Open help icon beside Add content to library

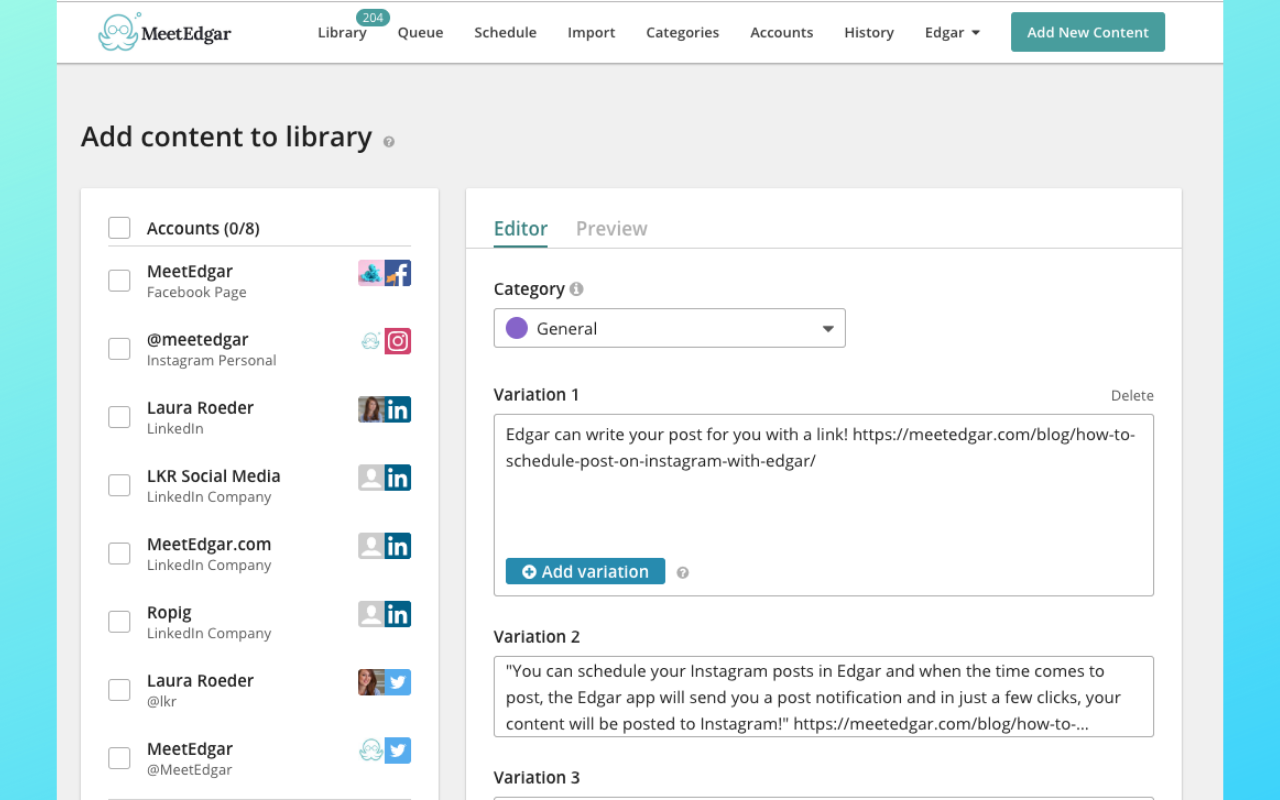point(389,142)
